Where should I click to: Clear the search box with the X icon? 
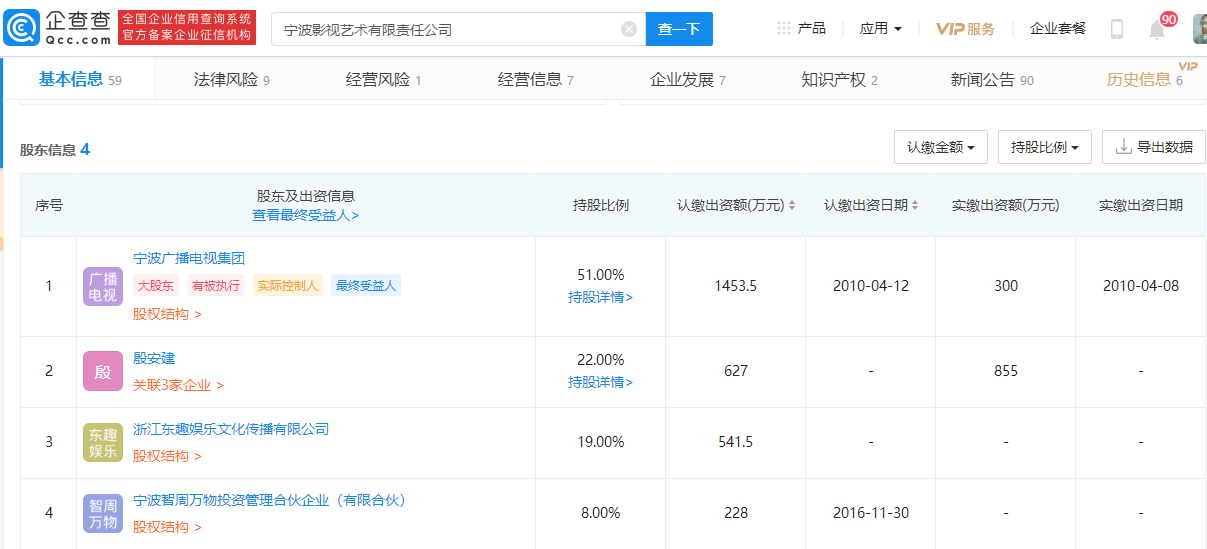629,29
